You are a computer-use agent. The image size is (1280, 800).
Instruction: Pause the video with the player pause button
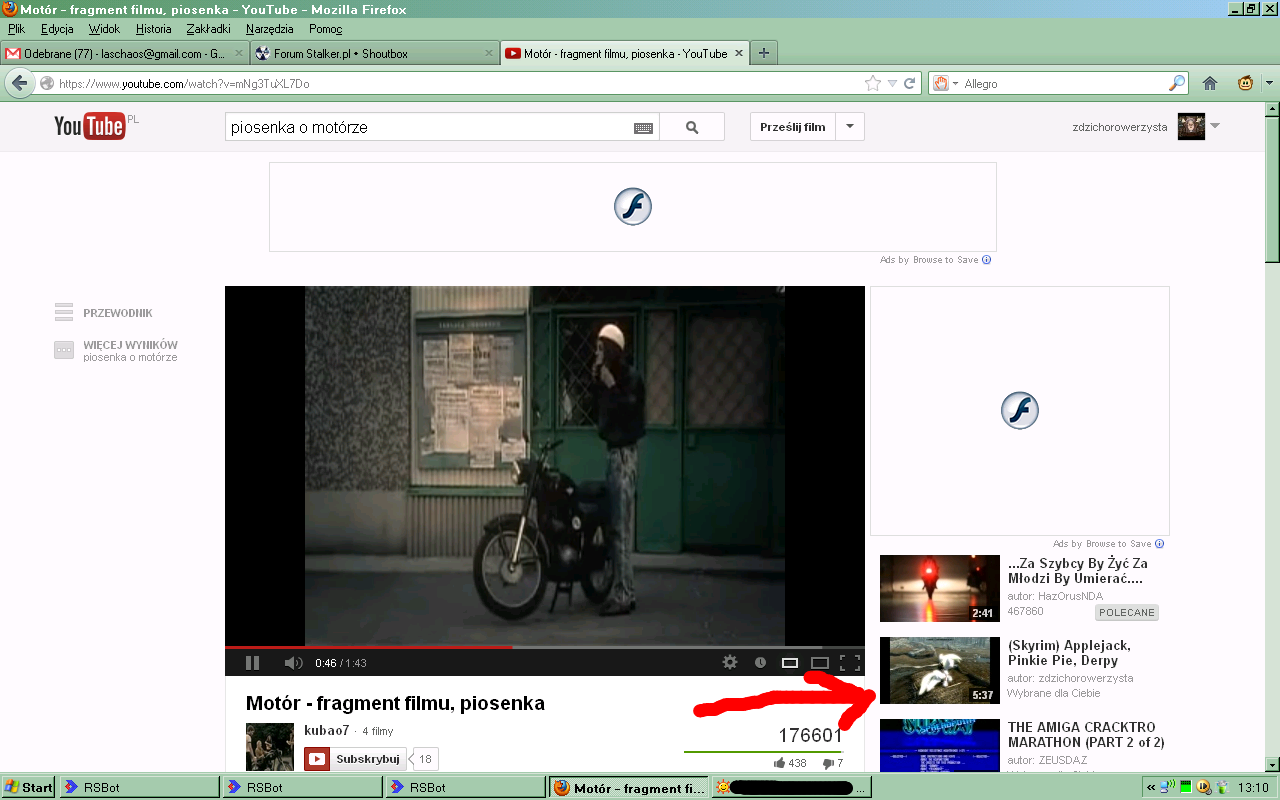tap(252, 662)
